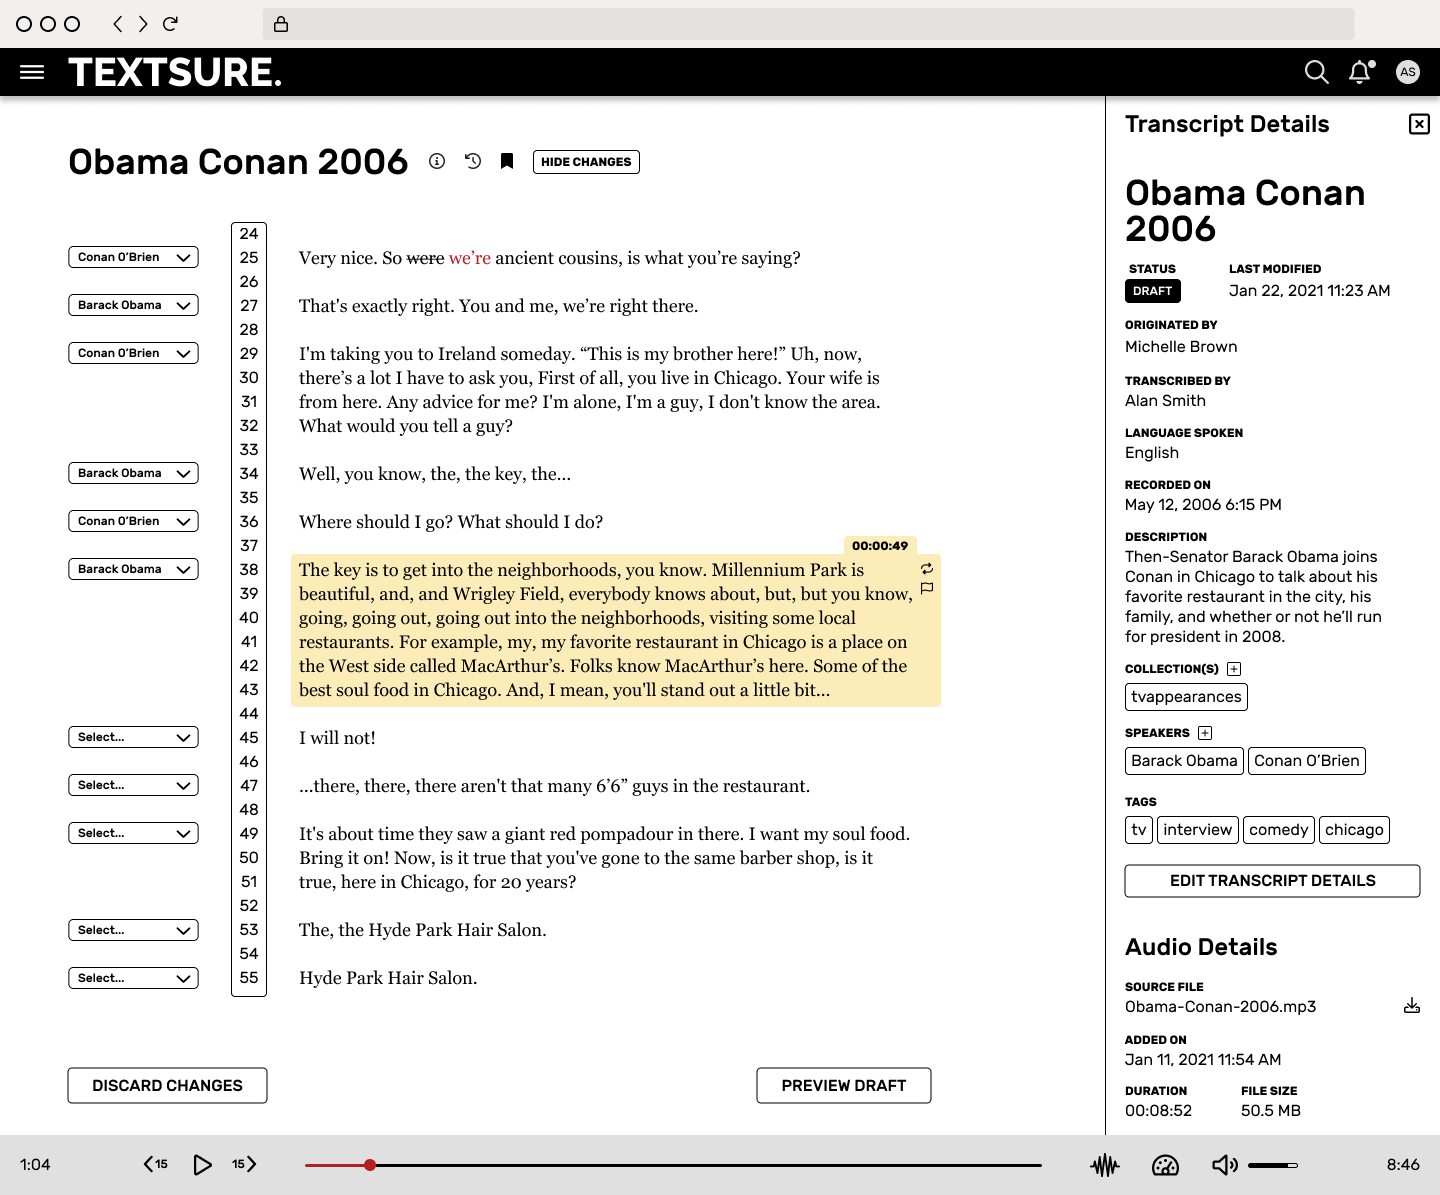1440x1195 pixels.
Task: Click browser forward arrow
Action: pos(143,24)
